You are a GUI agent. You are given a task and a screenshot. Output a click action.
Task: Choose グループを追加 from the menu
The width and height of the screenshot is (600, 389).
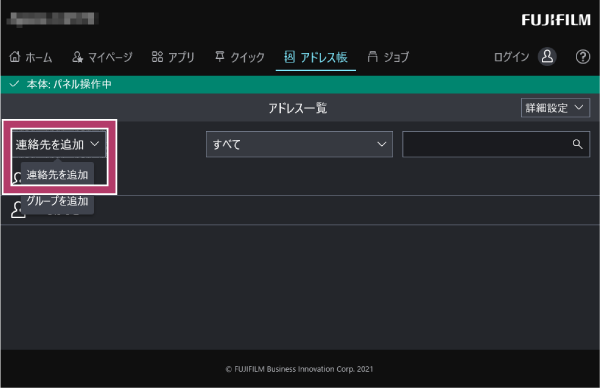57,201
